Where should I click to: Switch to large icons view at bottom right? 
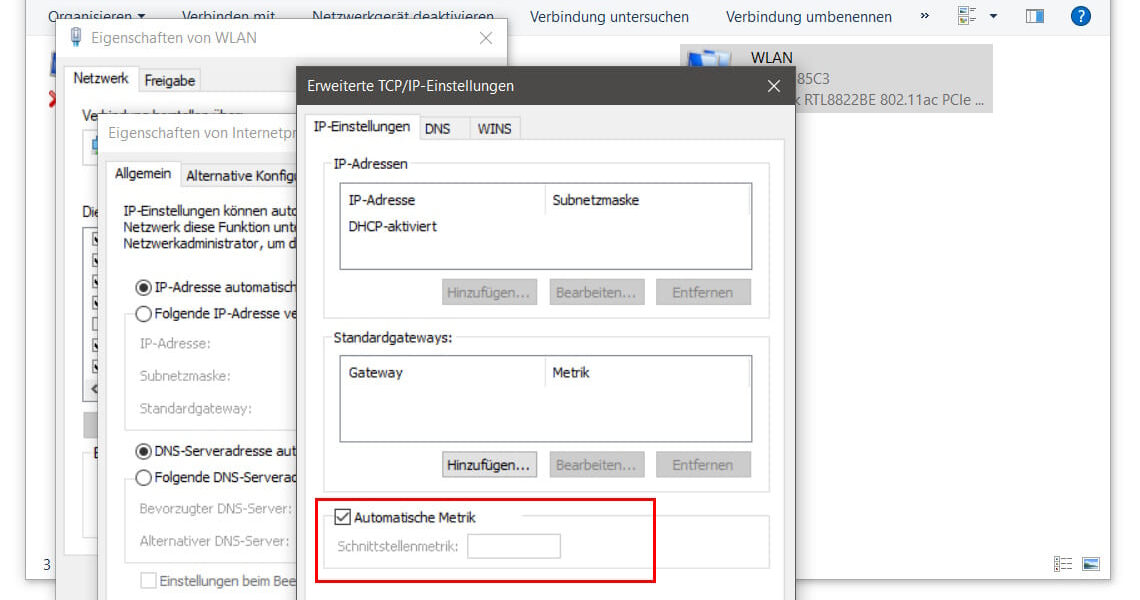(x=1091, y=564)
